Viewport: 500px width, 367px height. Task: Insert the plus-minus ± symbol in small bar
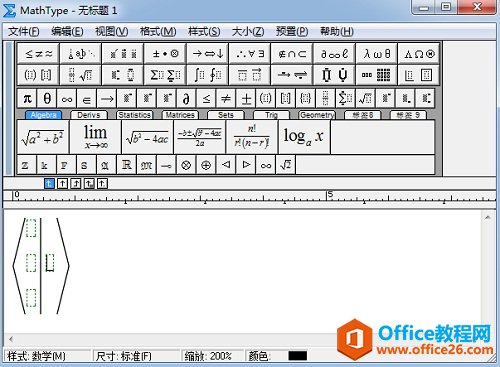point(246,98)
